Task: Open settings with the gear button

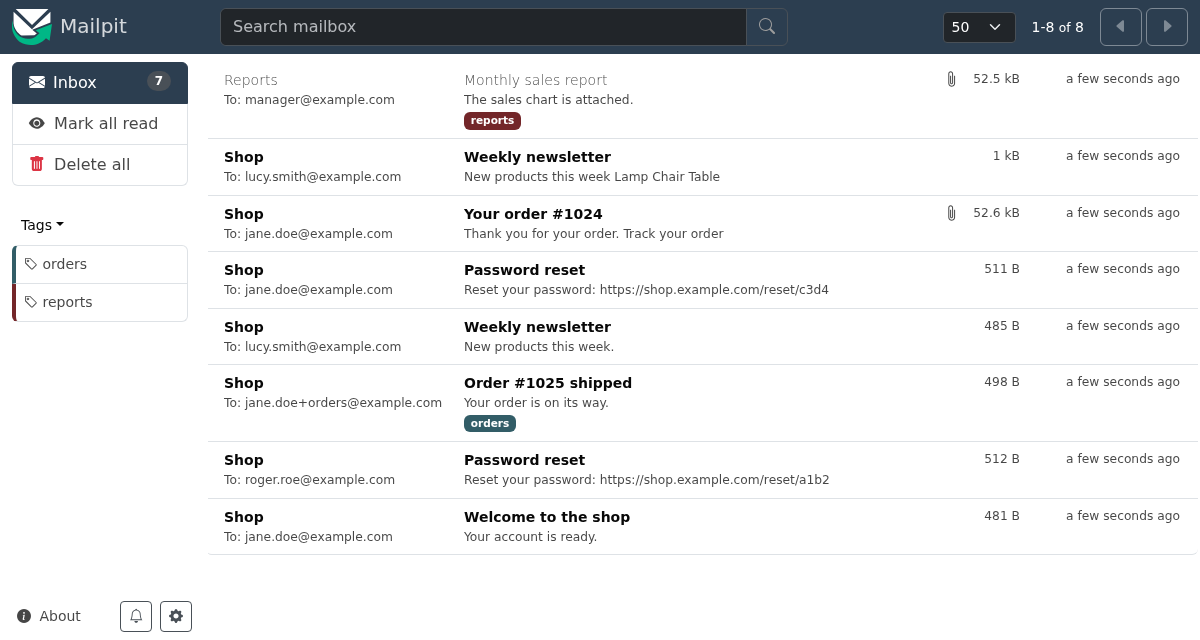Action: coord(176,616)
